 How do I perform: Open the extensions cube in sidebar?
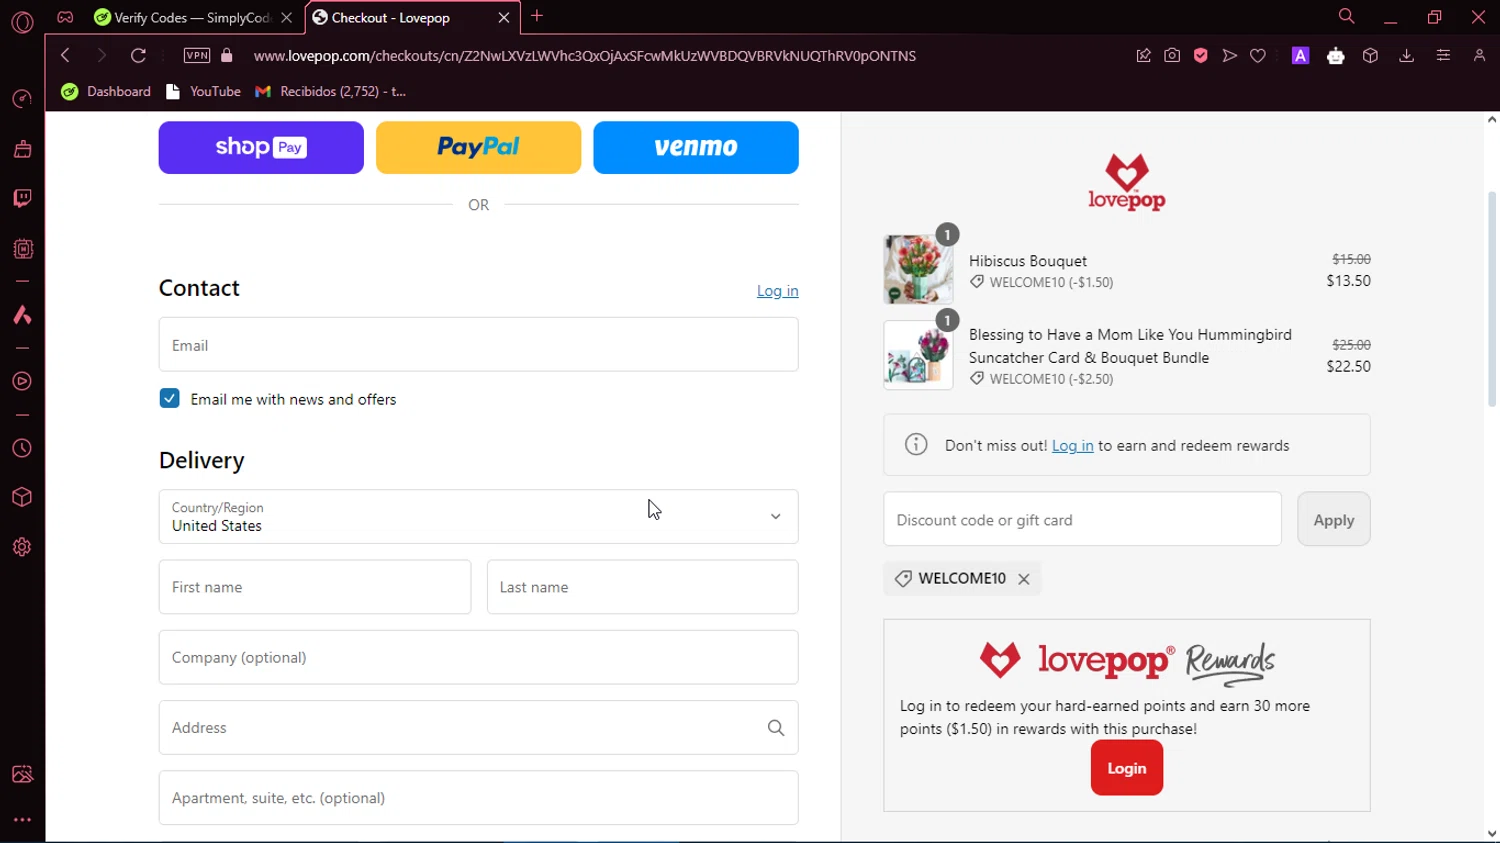click(x=22, y=497)
